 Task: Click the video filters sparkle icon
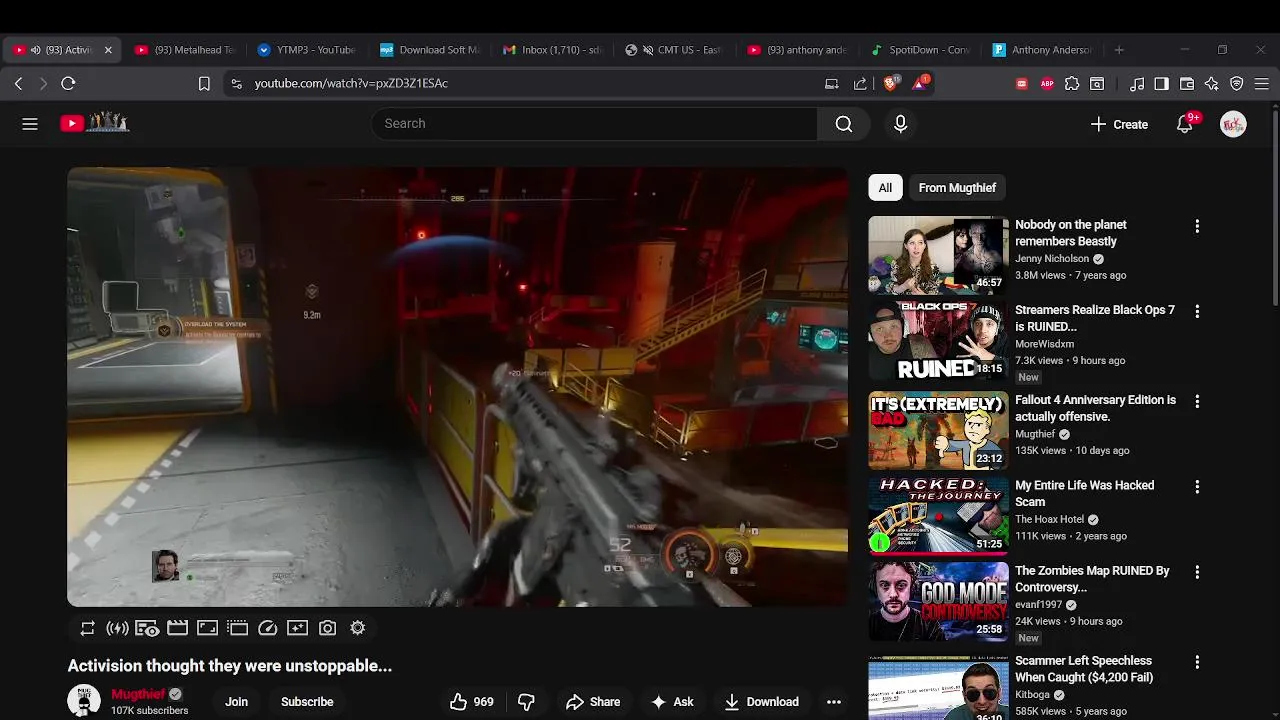[x=297, y=628]
